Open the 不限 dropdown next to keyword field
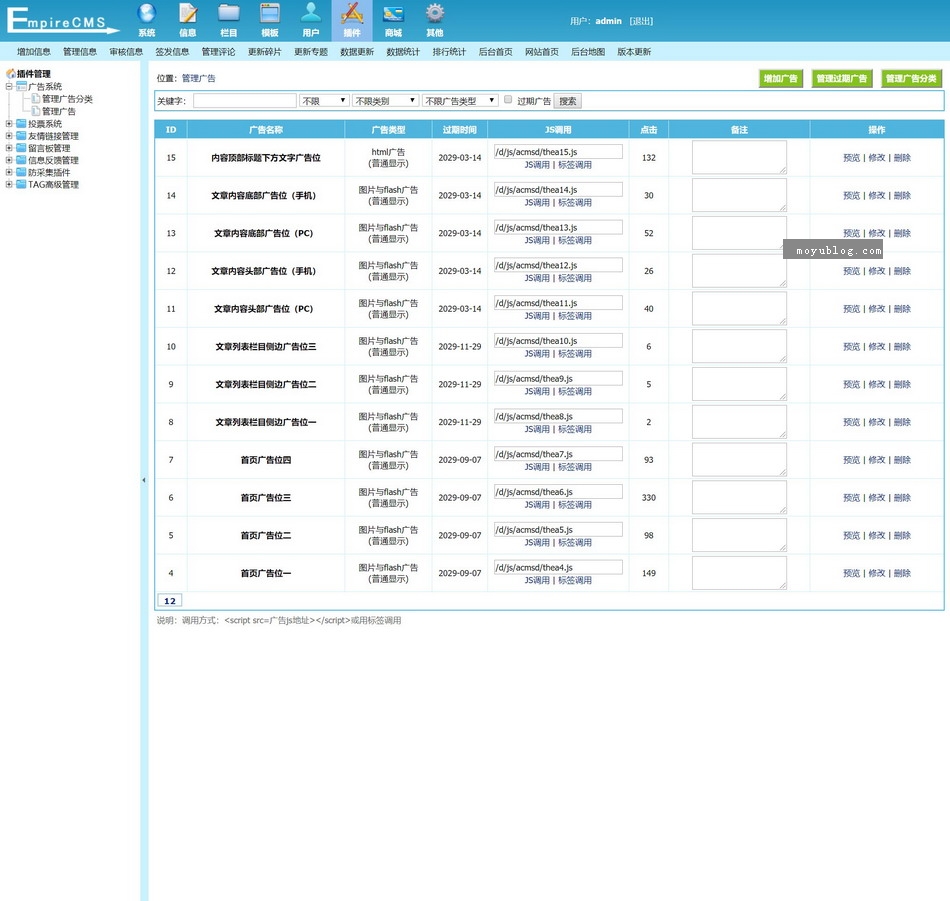This screenshot has height=901, width=950. coord(324,101)
